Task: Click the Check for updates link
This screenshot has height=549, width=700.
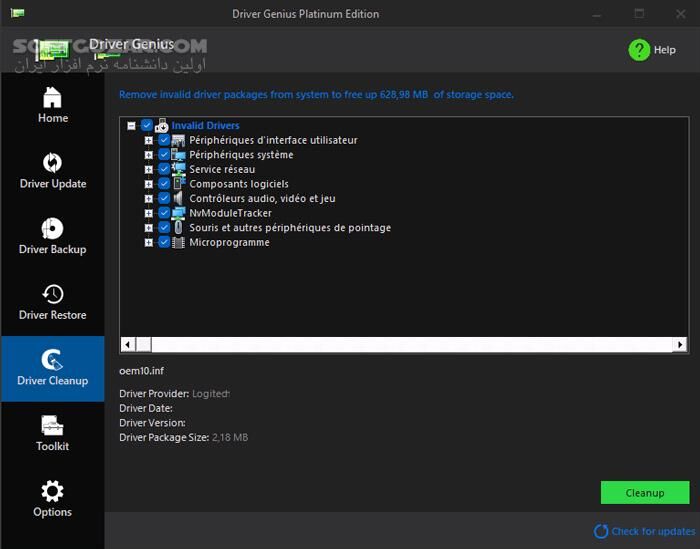Action: (653, 531)
